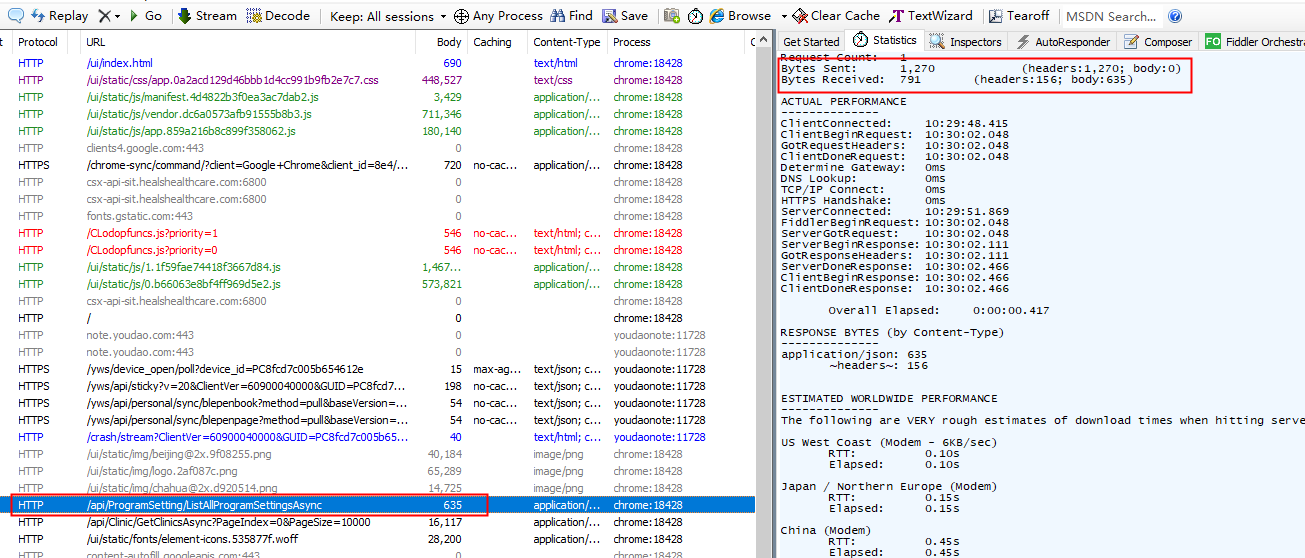Click the Any Process target picker
Screen dimensions: 1305x558
(498, 16)
